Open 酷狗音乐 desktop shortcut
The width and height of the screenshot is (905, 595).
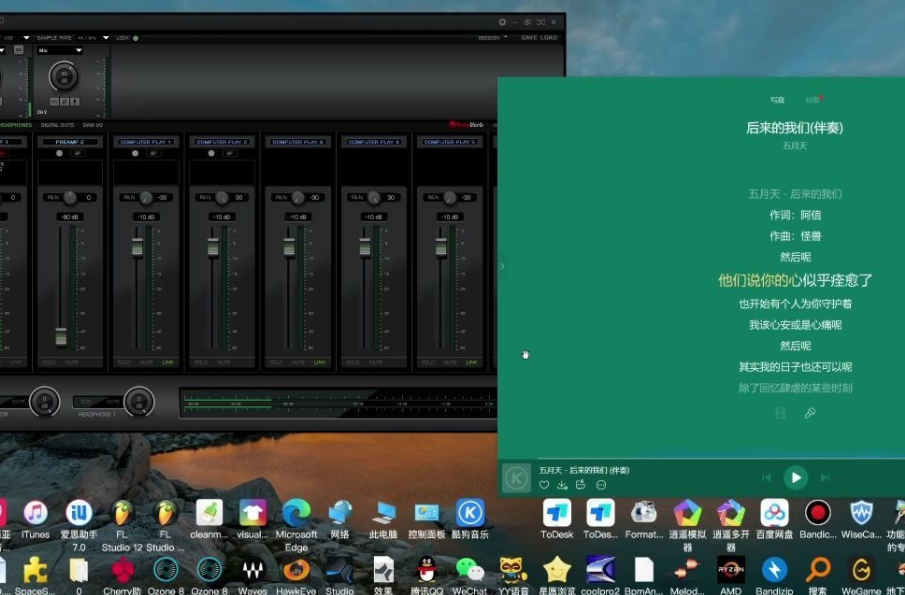point(470,519)
